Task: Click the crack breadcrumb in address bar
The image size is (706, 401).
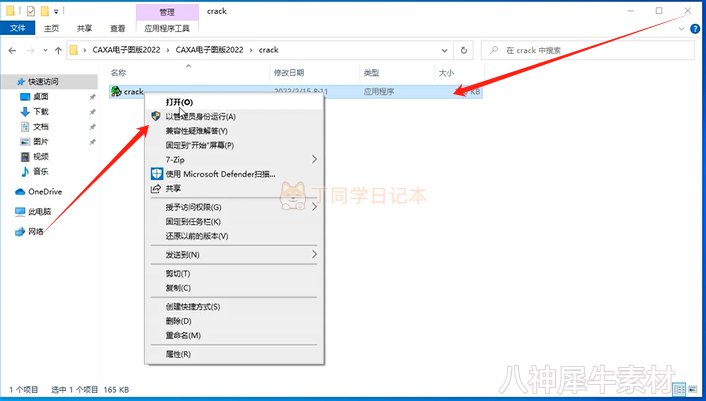Action: [268, 50]
